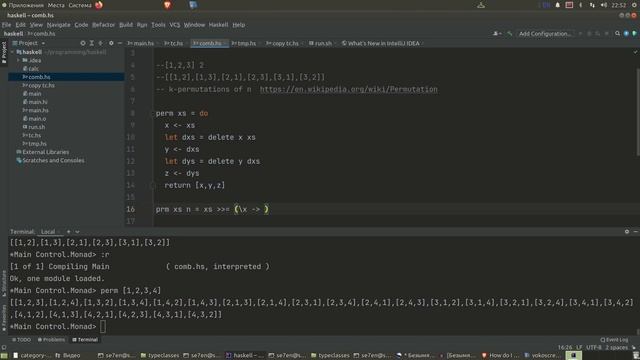This screenshot has width=640, height=360.
Task: Open the Event Log
Action: click(614, 340)
